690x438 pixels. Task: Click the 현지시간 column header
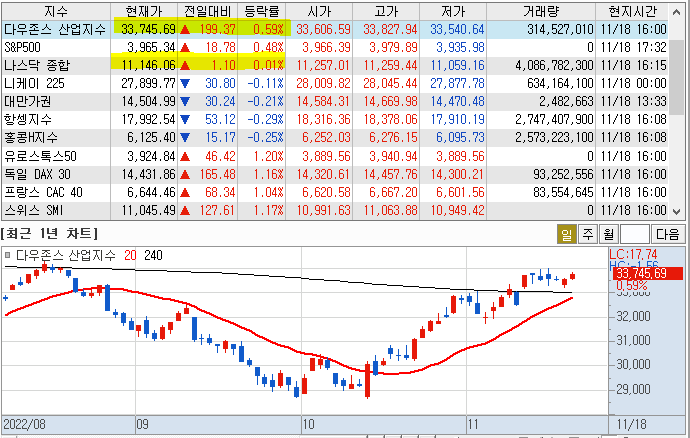pyautogui.click(x=632, y=11)
